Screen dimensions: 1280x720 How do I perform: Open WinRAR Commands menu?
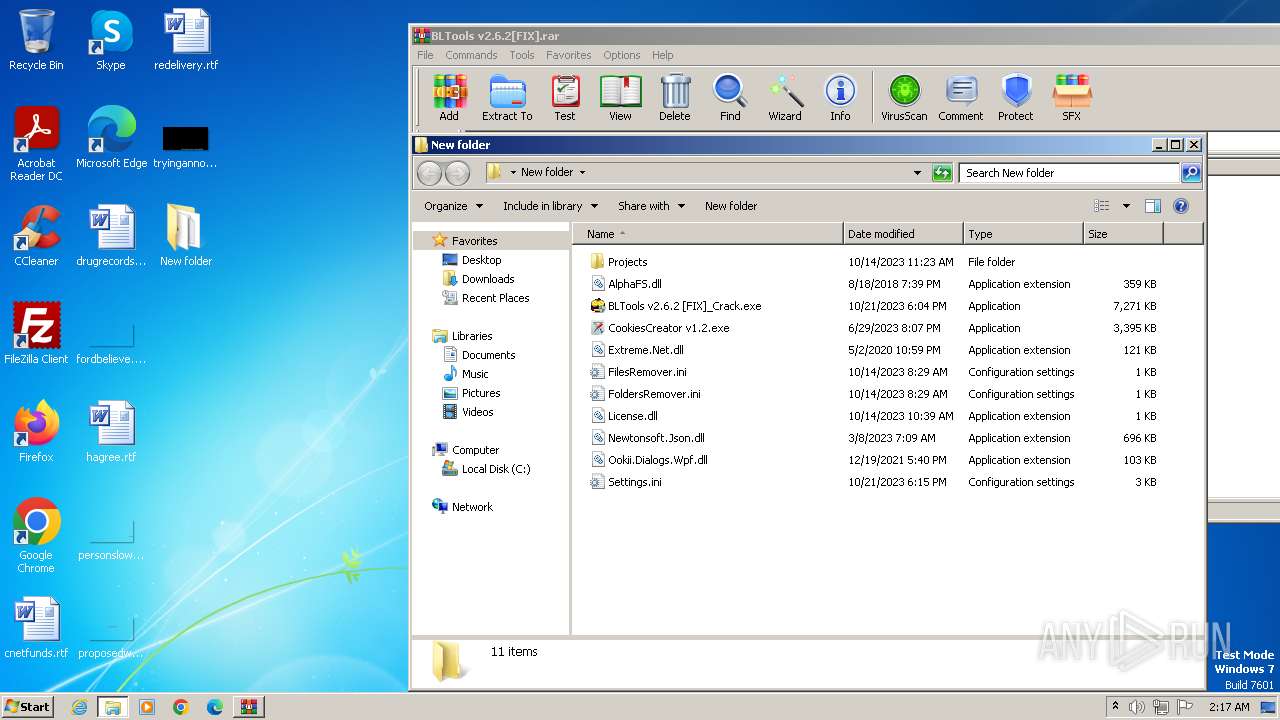pos(471,55)
